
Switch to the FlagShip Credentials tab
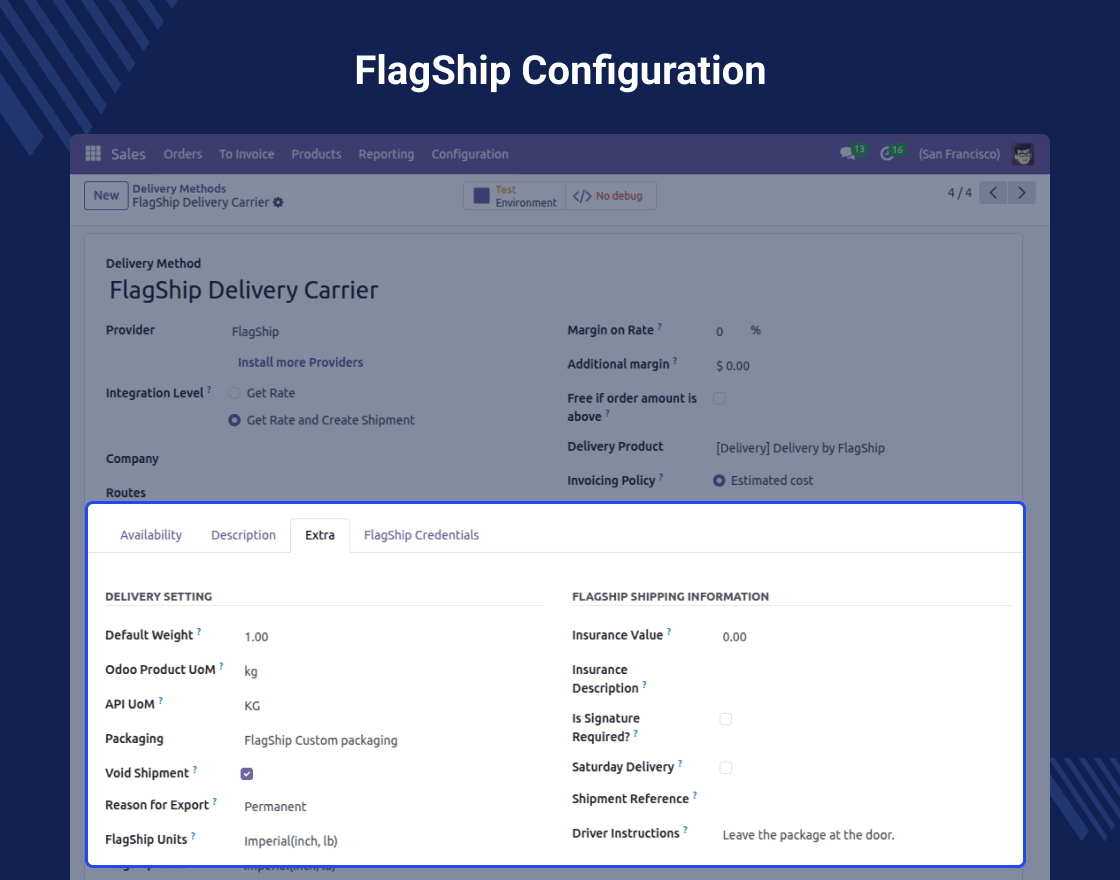pos(421,535)
